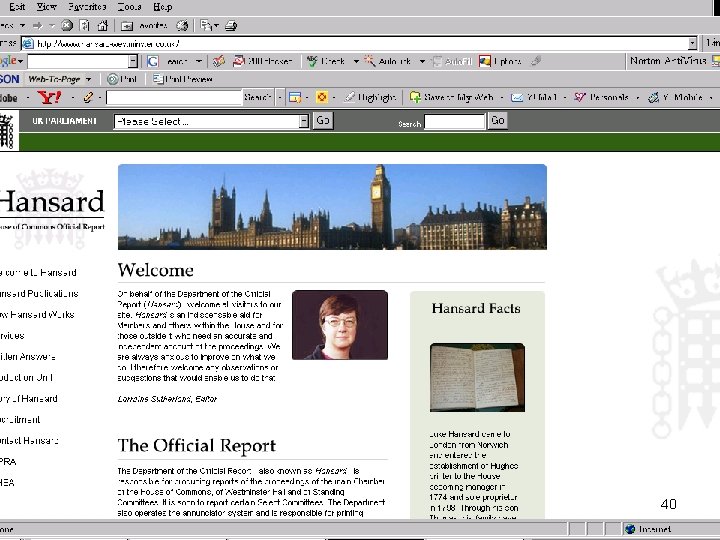Click the Yahoo Highlight marker icon
The height and width of the screenshot is (540, 720).
(x=349, y=97)
